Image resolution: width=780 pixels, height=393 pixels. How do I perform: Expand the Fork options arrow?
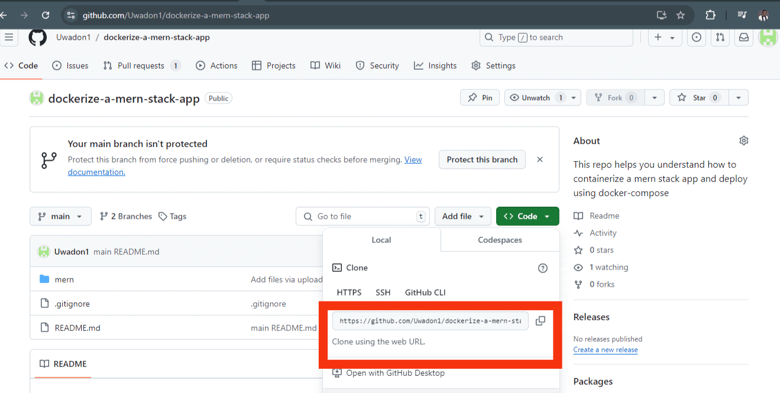(655, 98)
